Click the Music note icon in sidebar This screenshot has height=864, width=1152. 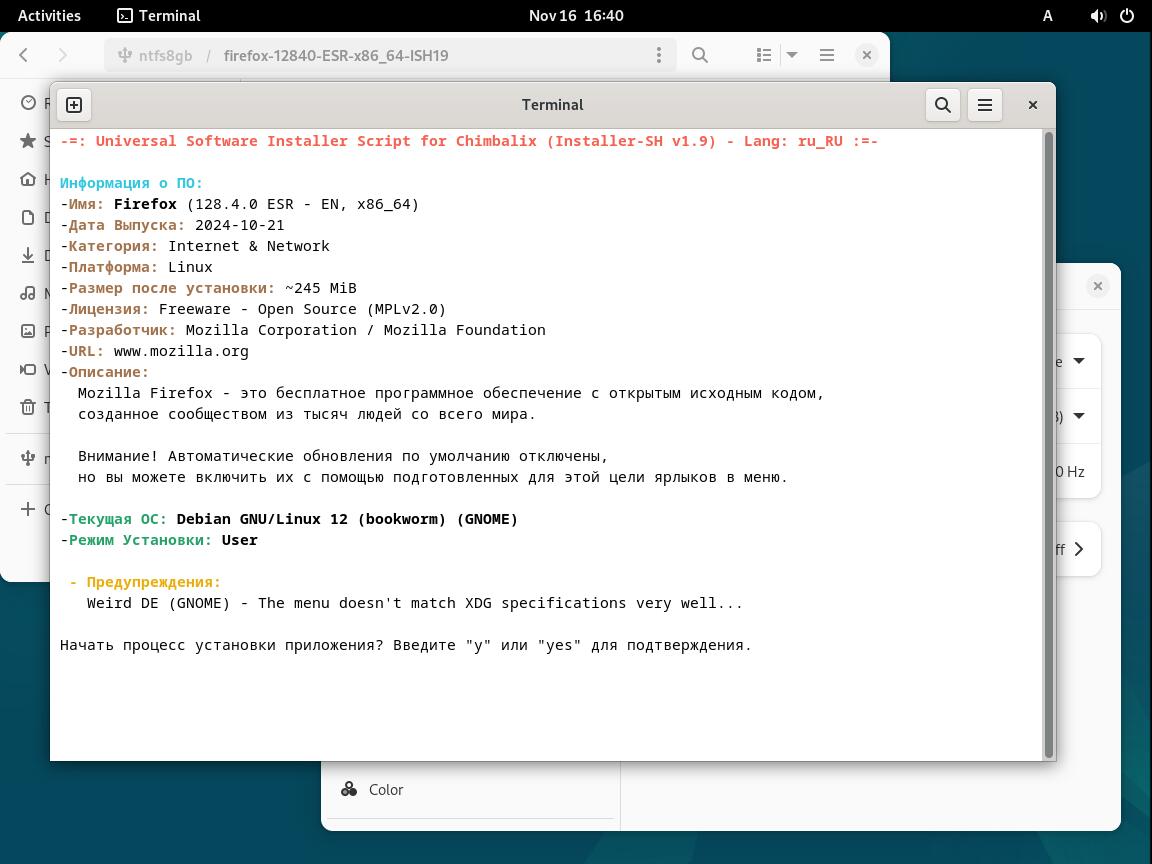point(28,293)
